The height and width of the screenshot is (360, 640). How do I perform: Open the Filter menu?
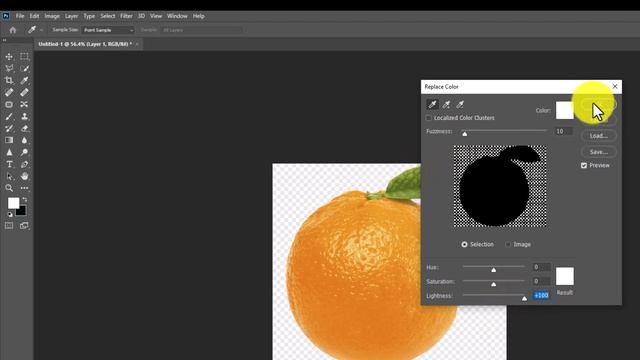click(126, 16)
